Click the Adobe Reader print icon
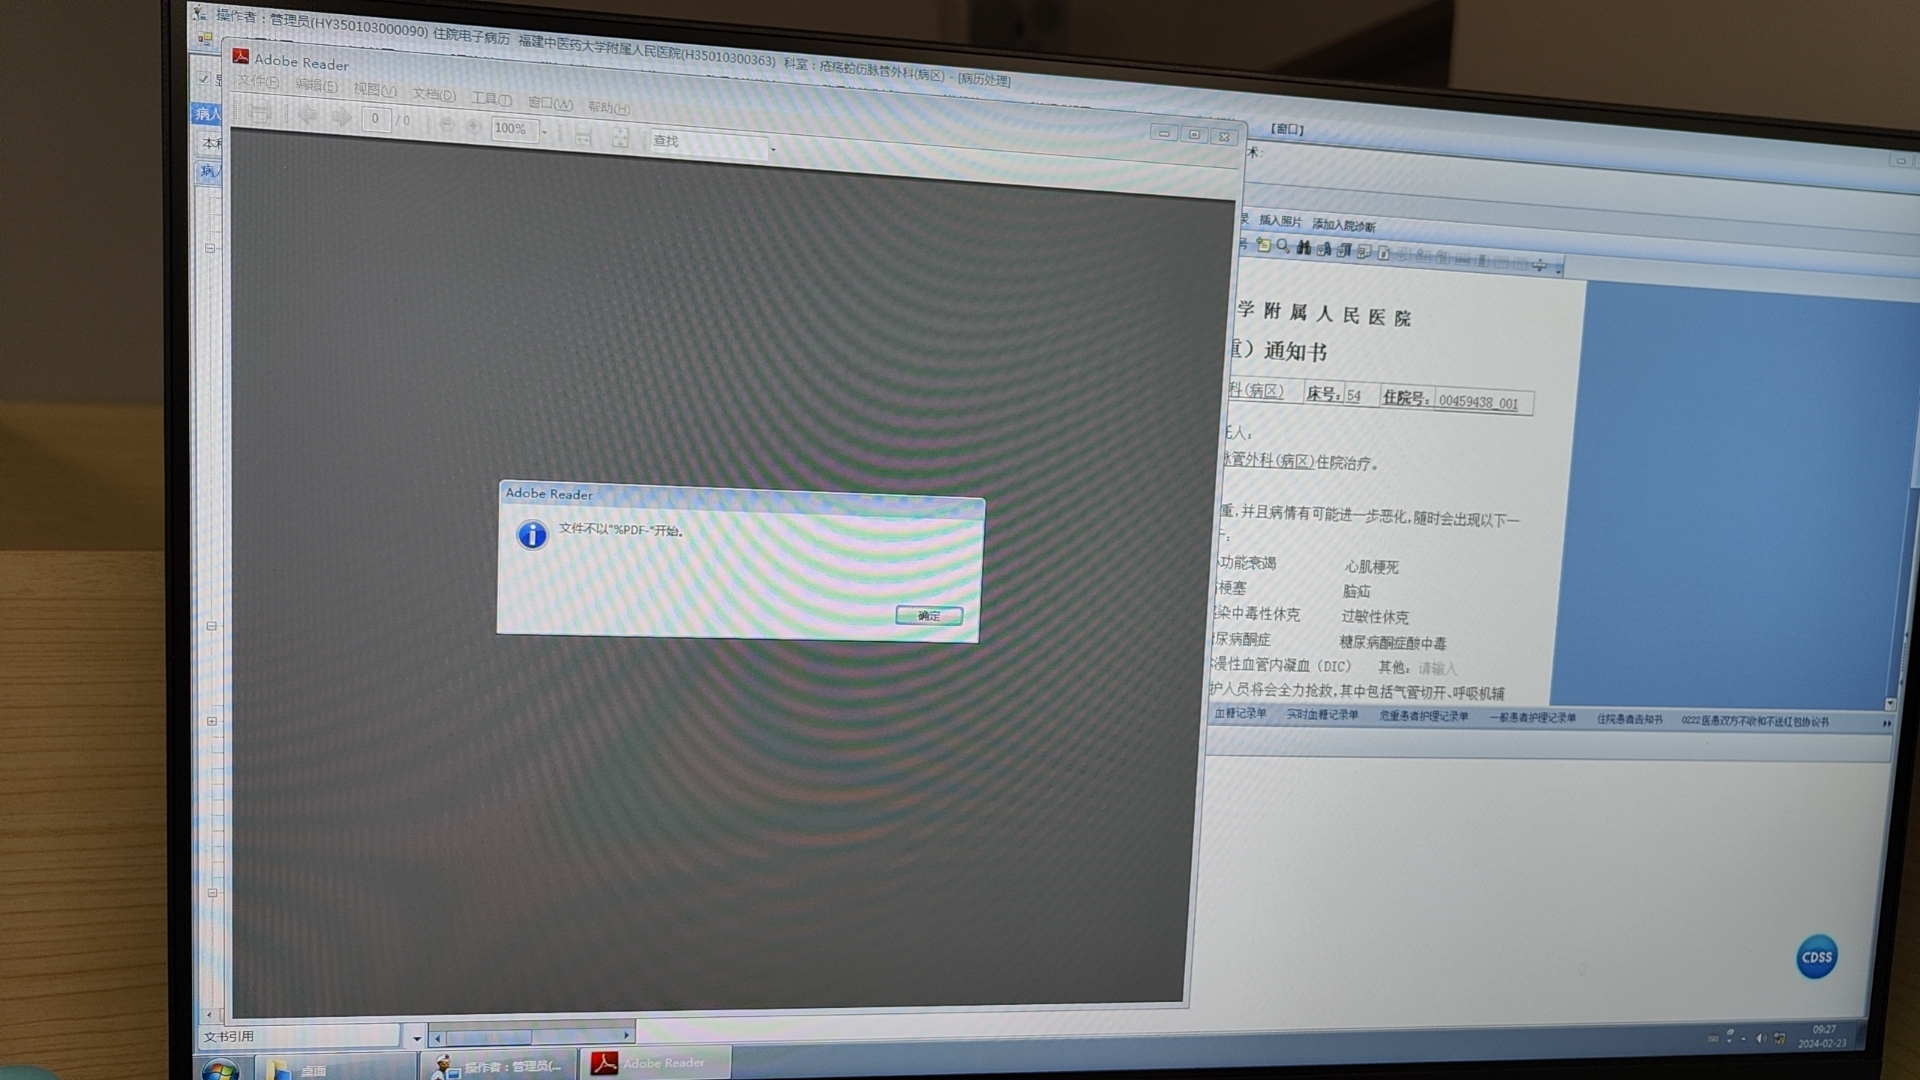The height and width of the screenshot is (1080, 1920). (260, 115)
